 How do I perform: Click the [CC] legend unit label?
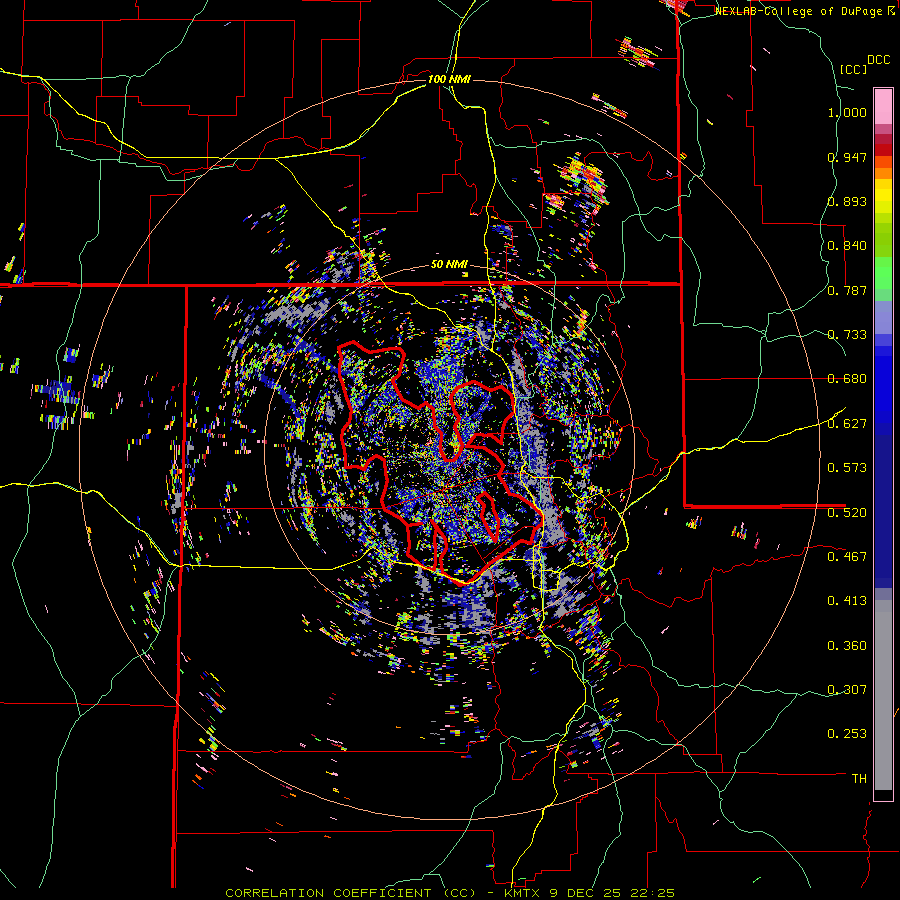[x=854, y=69]
